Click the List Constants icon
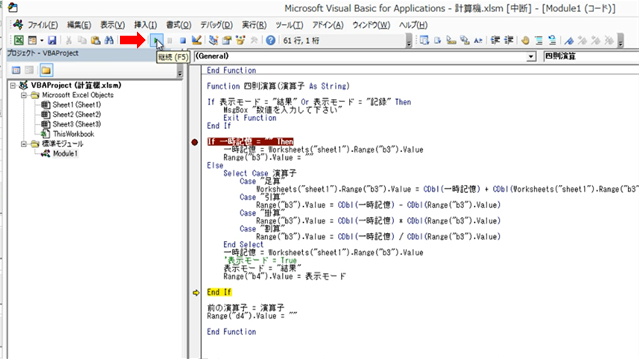The image size is (640, 360). tap(438, 40)
